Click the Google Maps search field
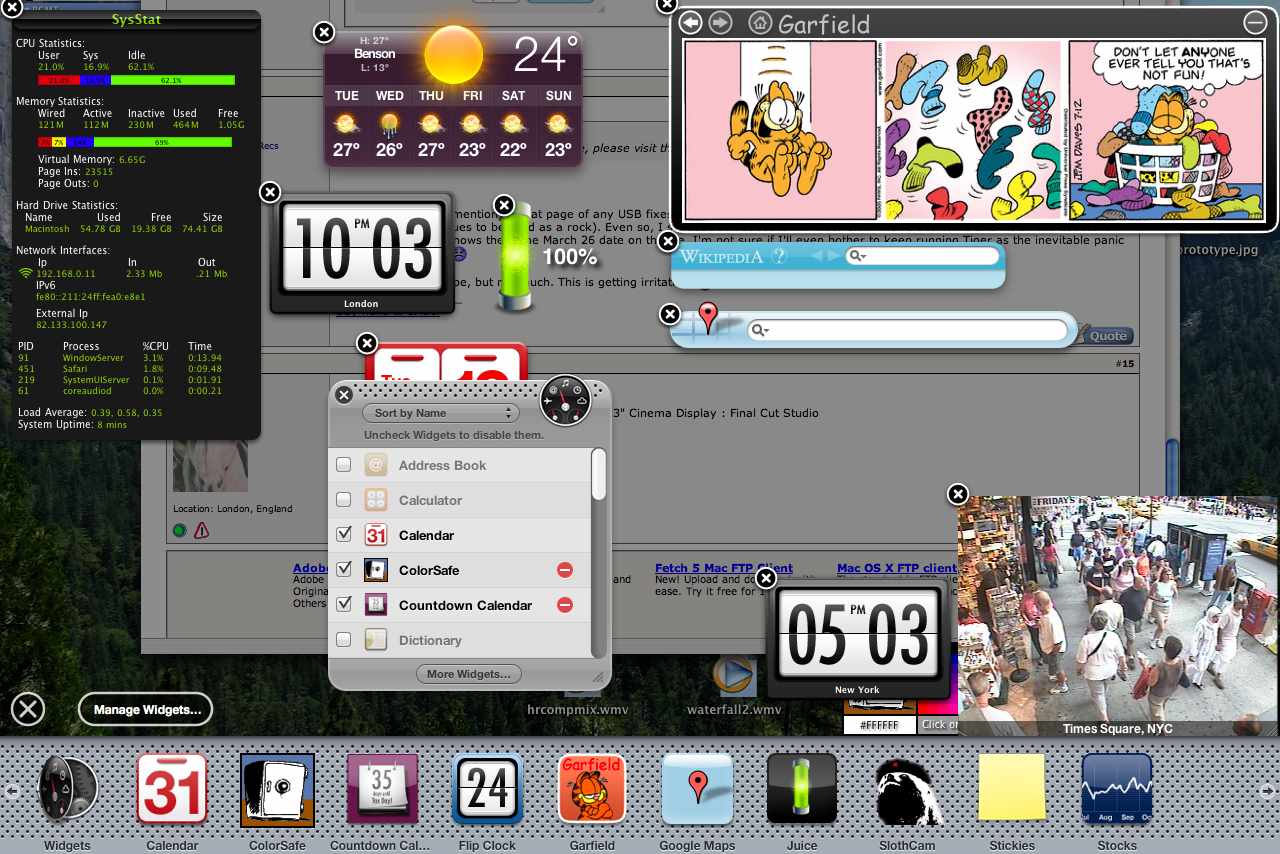This screenshot has height=854, width=1280. pyautogui.click(x=908, y=330)
